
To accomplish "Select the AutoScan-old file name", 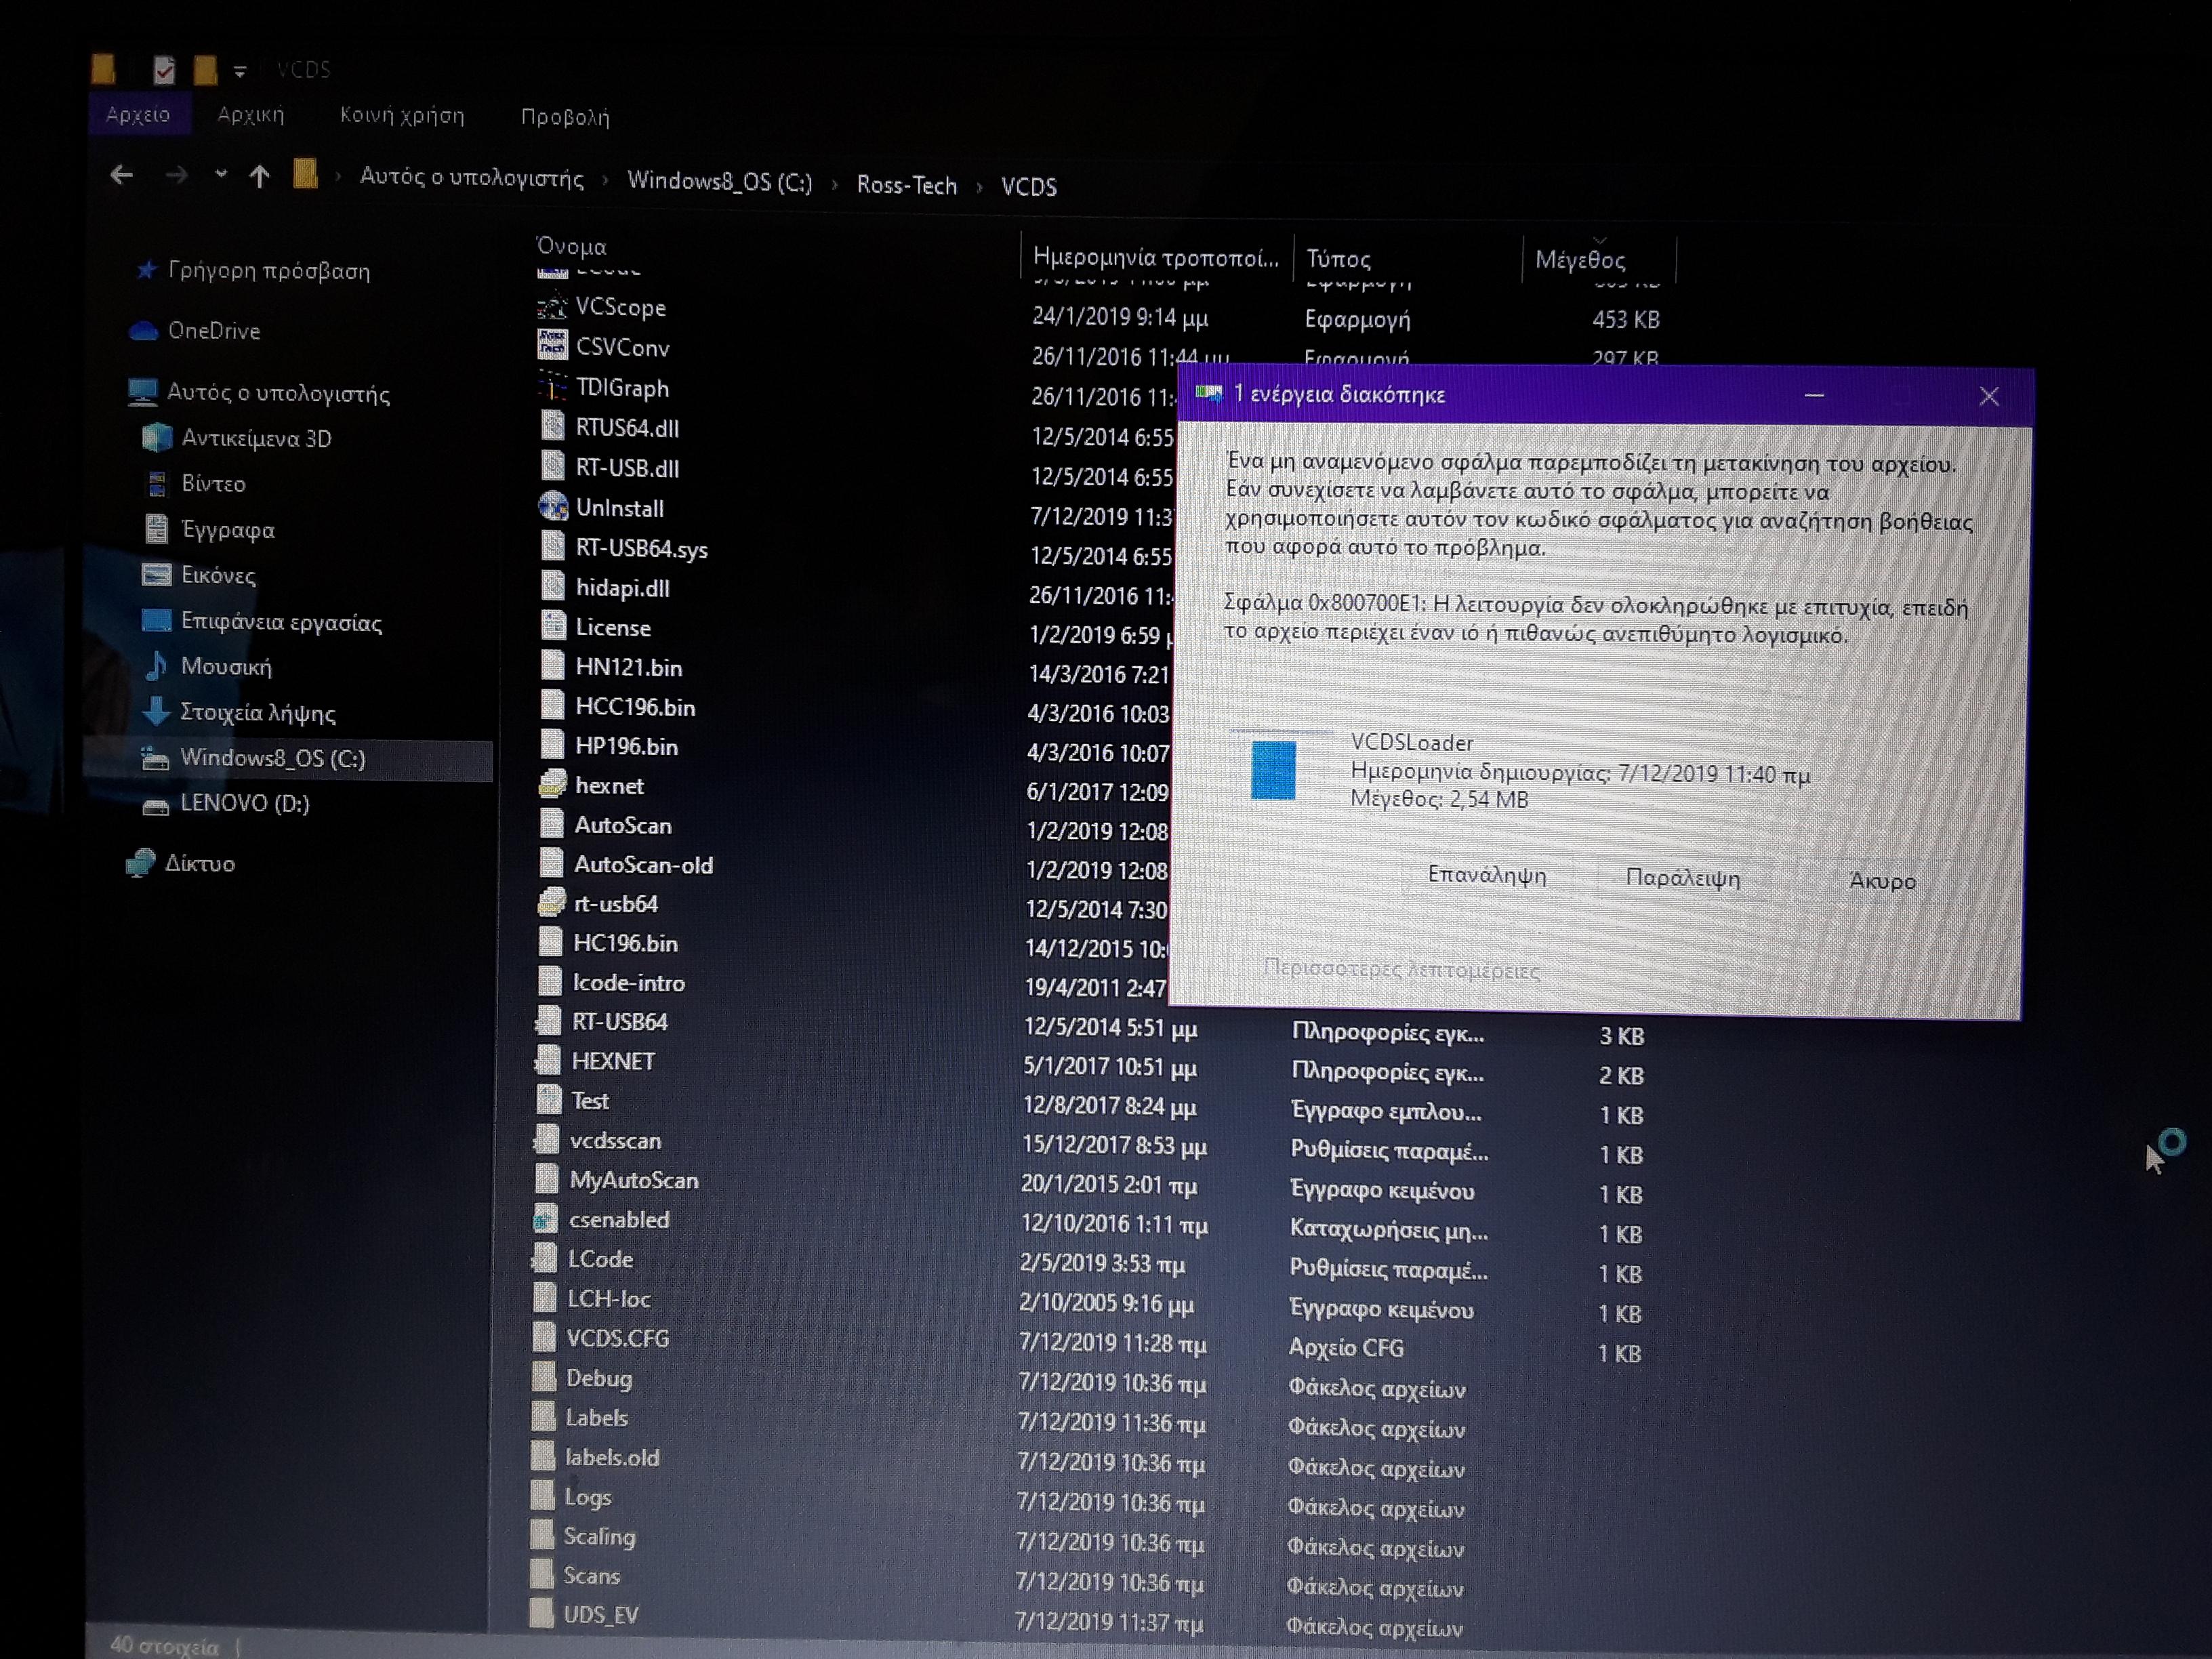I will (x=643, y=865).
